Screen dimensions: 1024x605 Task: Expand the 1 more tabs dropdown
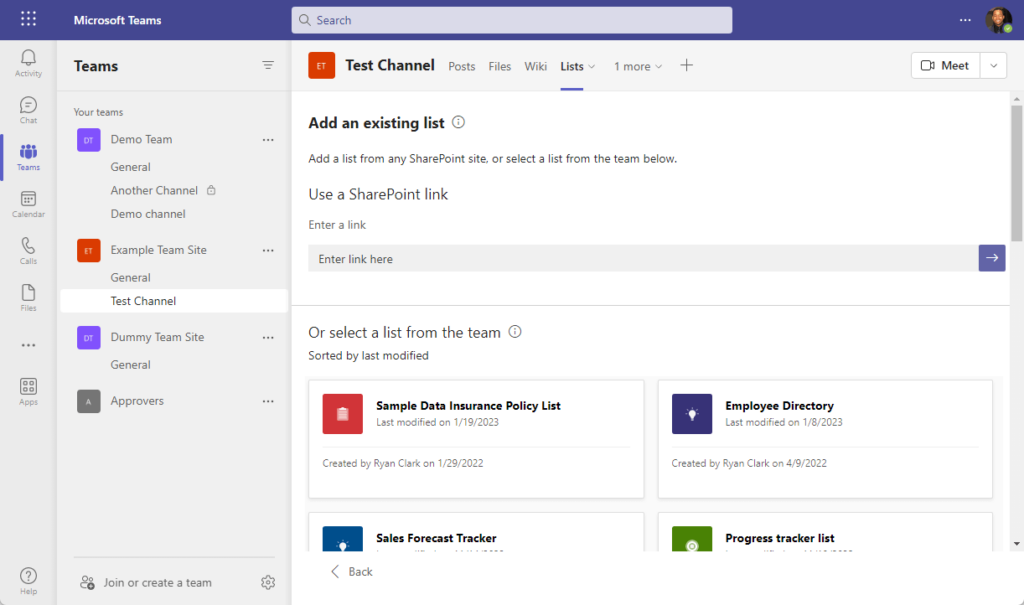[x=638, y=67]
